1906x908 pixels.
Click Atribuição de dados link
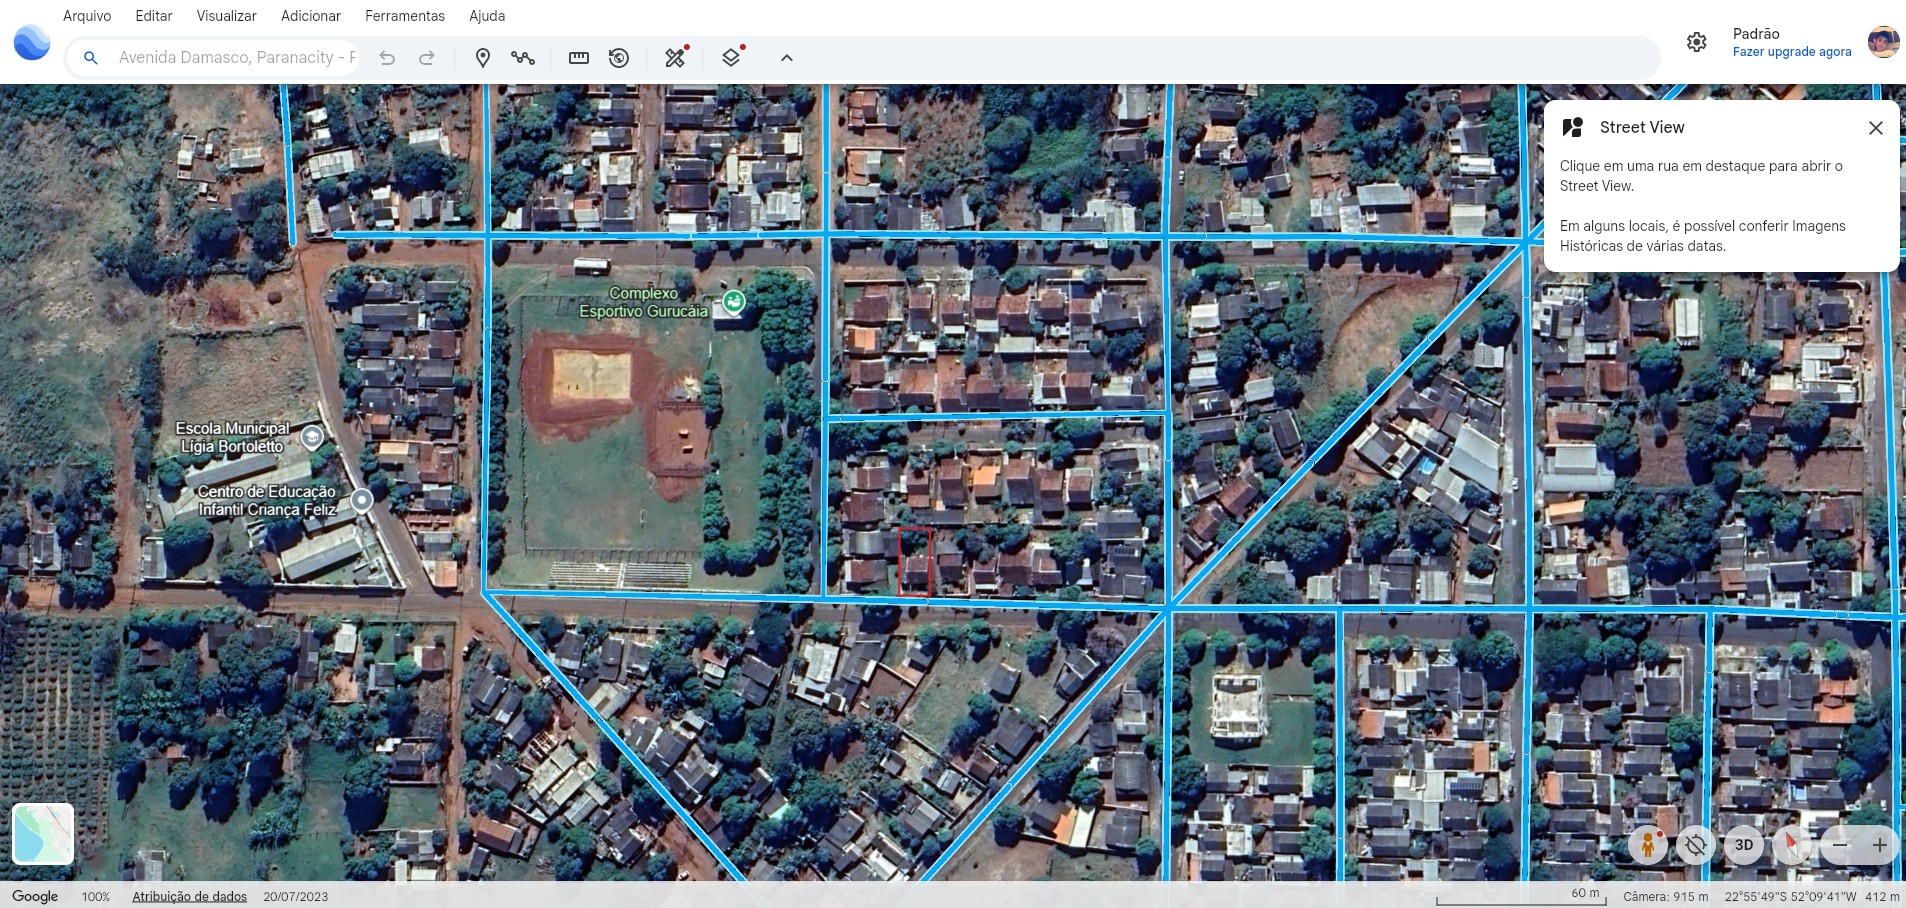pyautogui.click(x=189, y=896)
